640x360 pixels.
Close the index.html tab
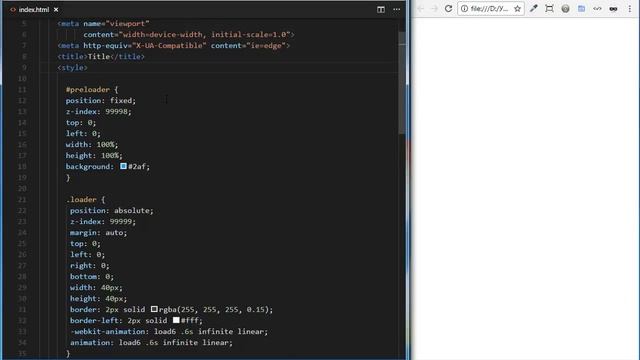tap(56, 9)
